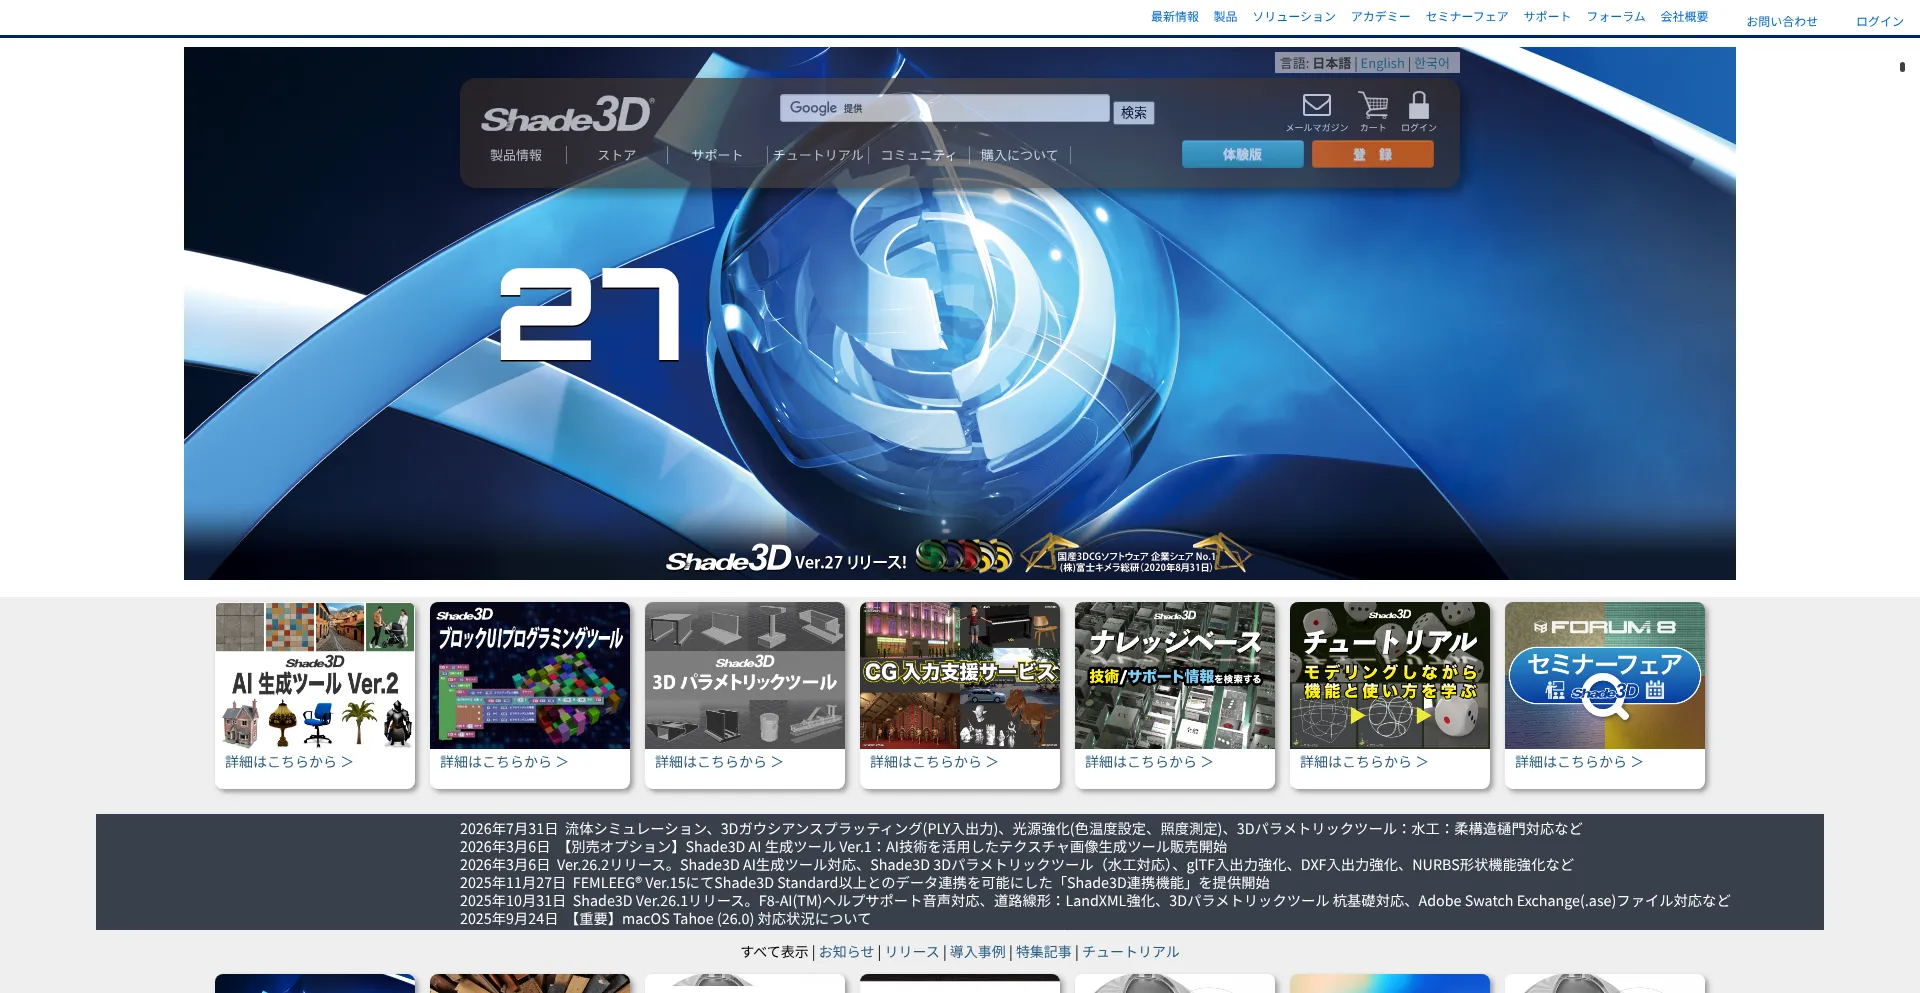Select the チュートリアル filter below news
Image resolution: width=1920 pixels, height=993 pixels.
click(1130, 952)
